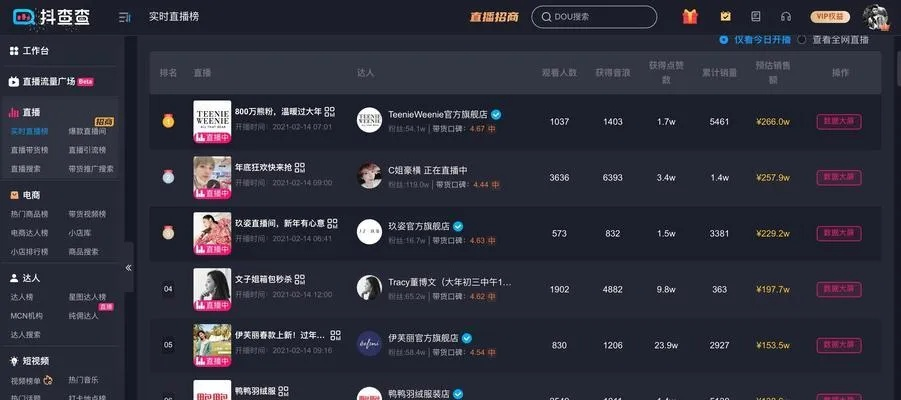Click 数据大屏 button for 伊芙丽 row
Viewport: 901px width, 400px height.
pos(839,345)
